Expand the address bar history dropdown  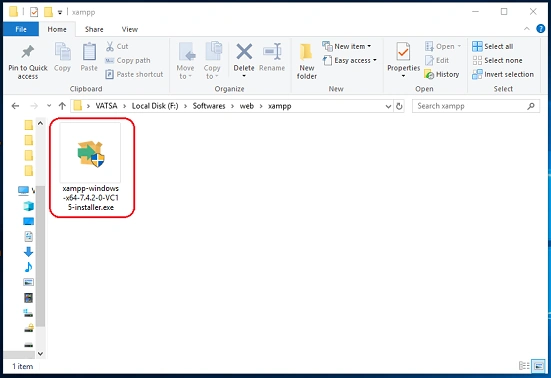pos(388,106)
